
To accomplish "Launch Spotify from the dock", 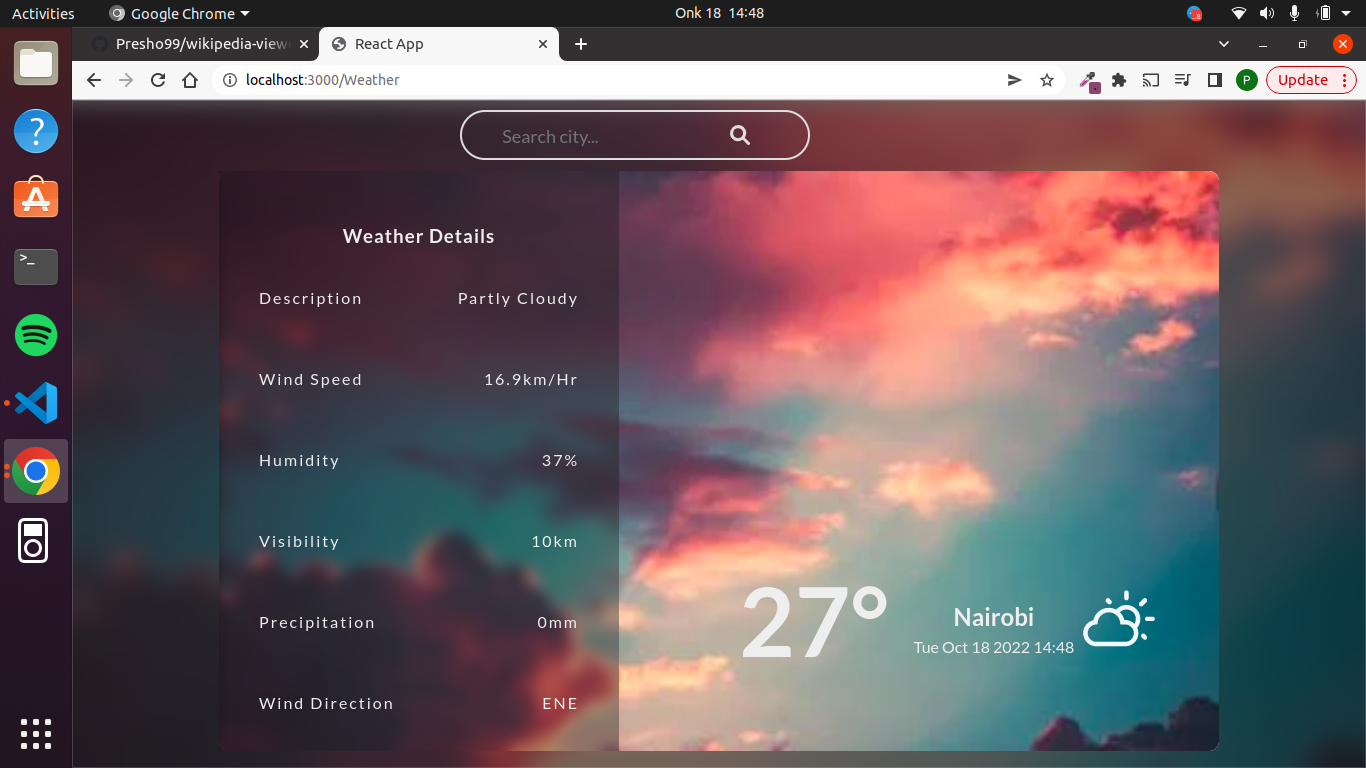I will [35, 335].
